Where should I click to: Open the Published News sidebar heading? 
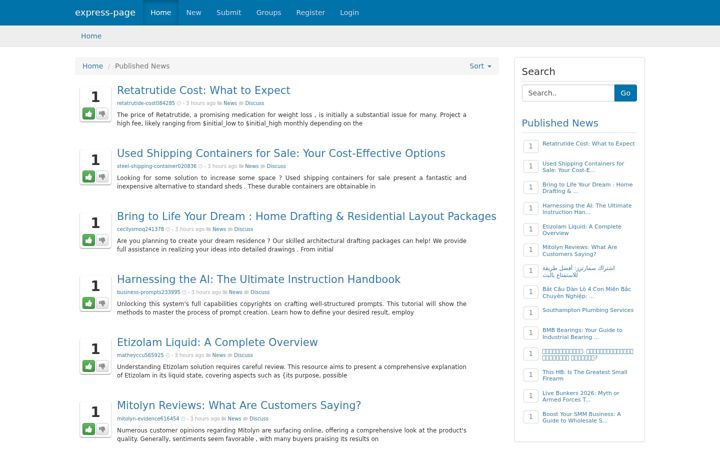click(x=560, y=123)
